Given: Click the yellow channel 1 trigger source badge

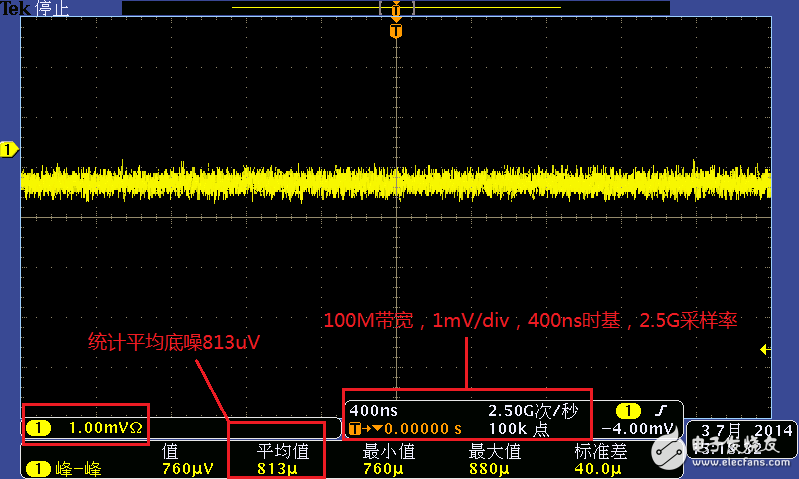Looking at the screenshot, I should point(629,411).
